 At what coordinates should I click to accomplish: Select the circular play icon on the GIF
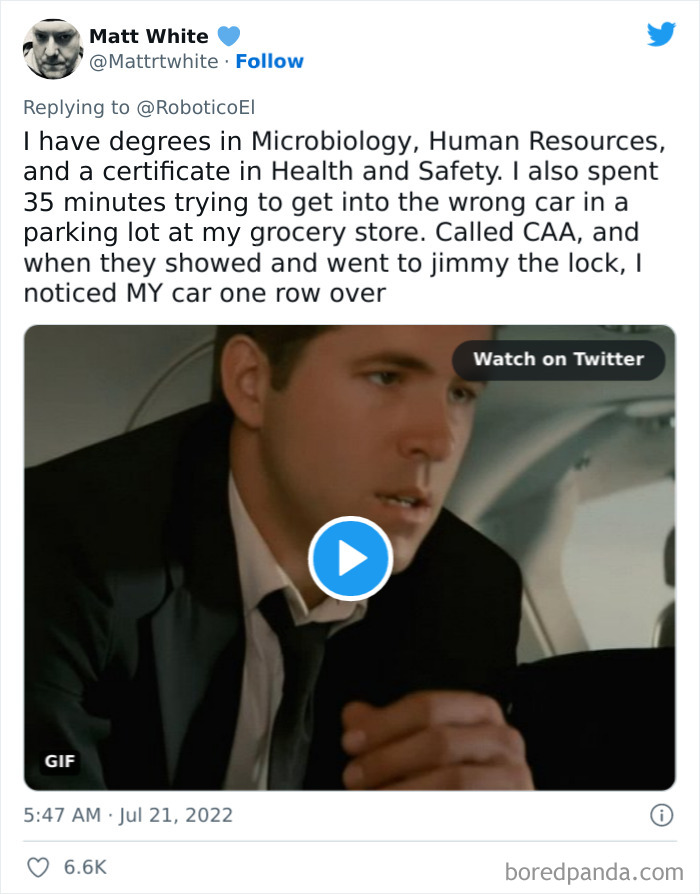point(350,559)
